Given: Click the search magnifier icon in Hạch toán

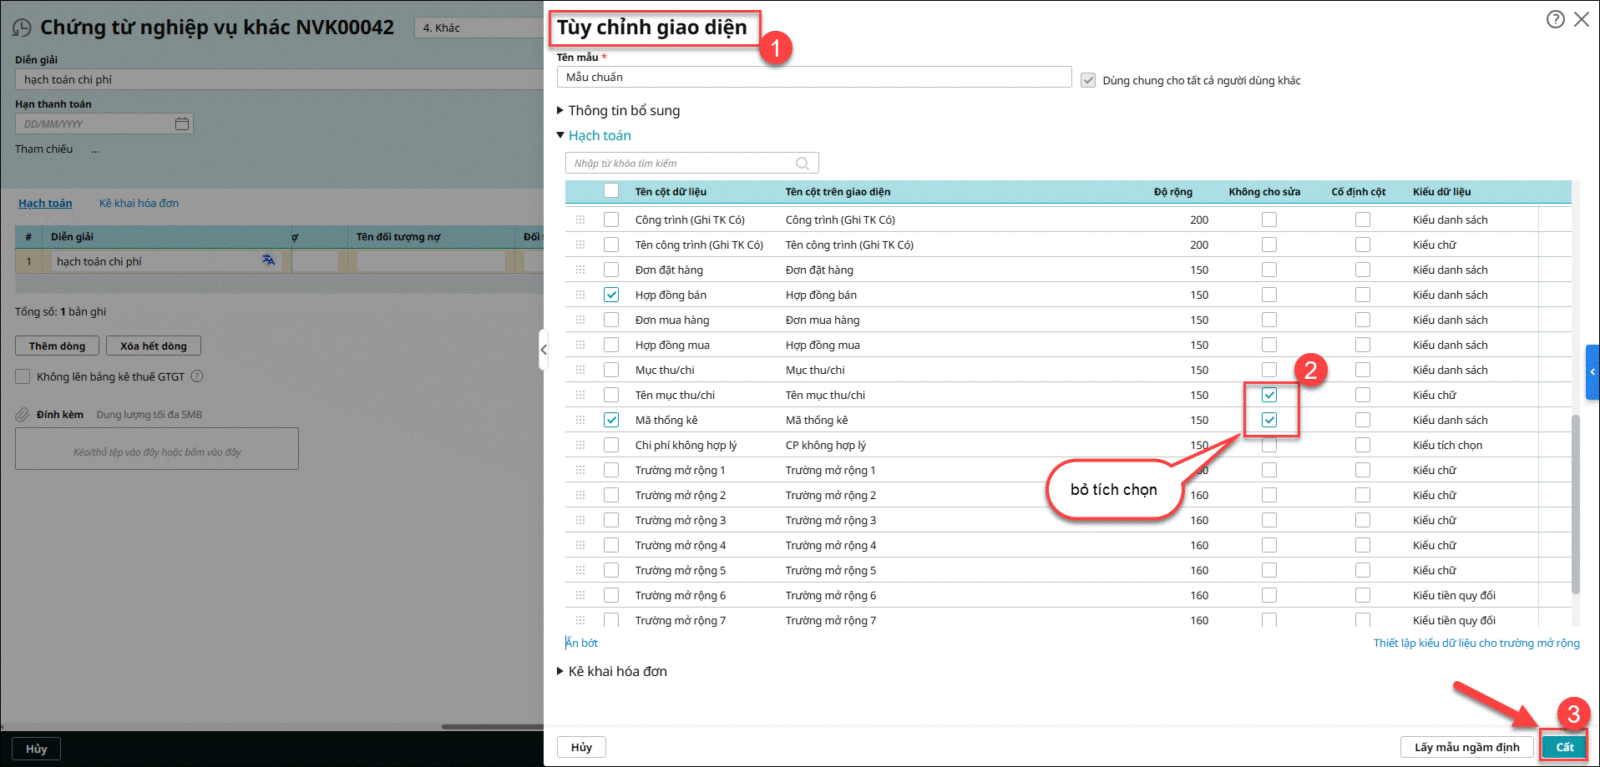Looking at the screenshot, I should [802, 164].
